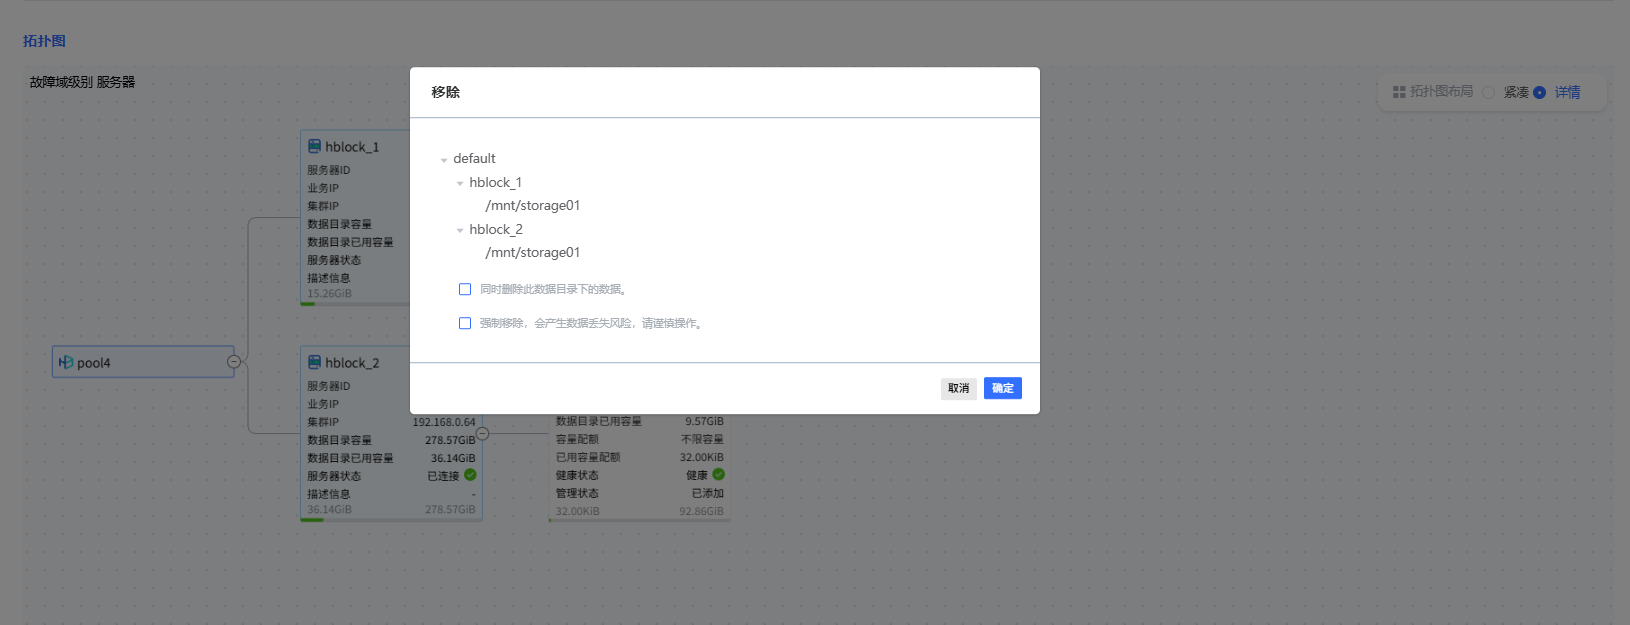Image resolution: width=1630 pixels, height=625 pixels.
Task: Click the 故障域级别 服务器 label
Action: [82, 82]
